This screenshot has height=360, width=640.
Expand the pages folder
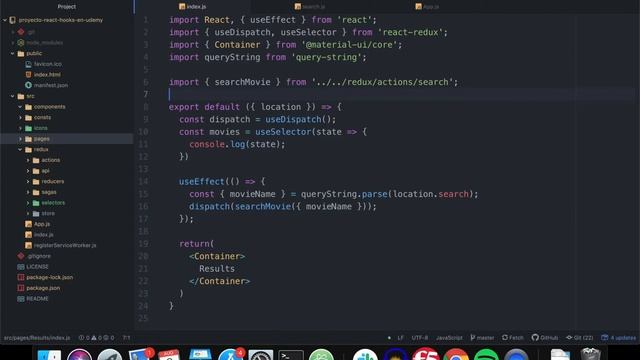(20, 139)
